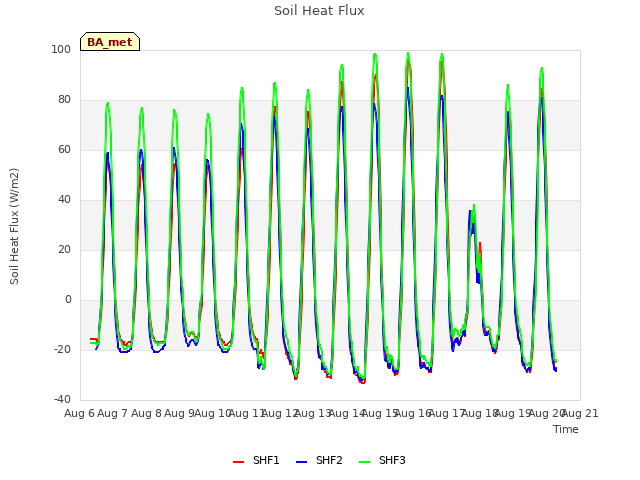This screenshot has width=640, height=480.
Task: Click the Soil Heat Flux chart title
Action: pyautogui.click(x=319, y=11)
